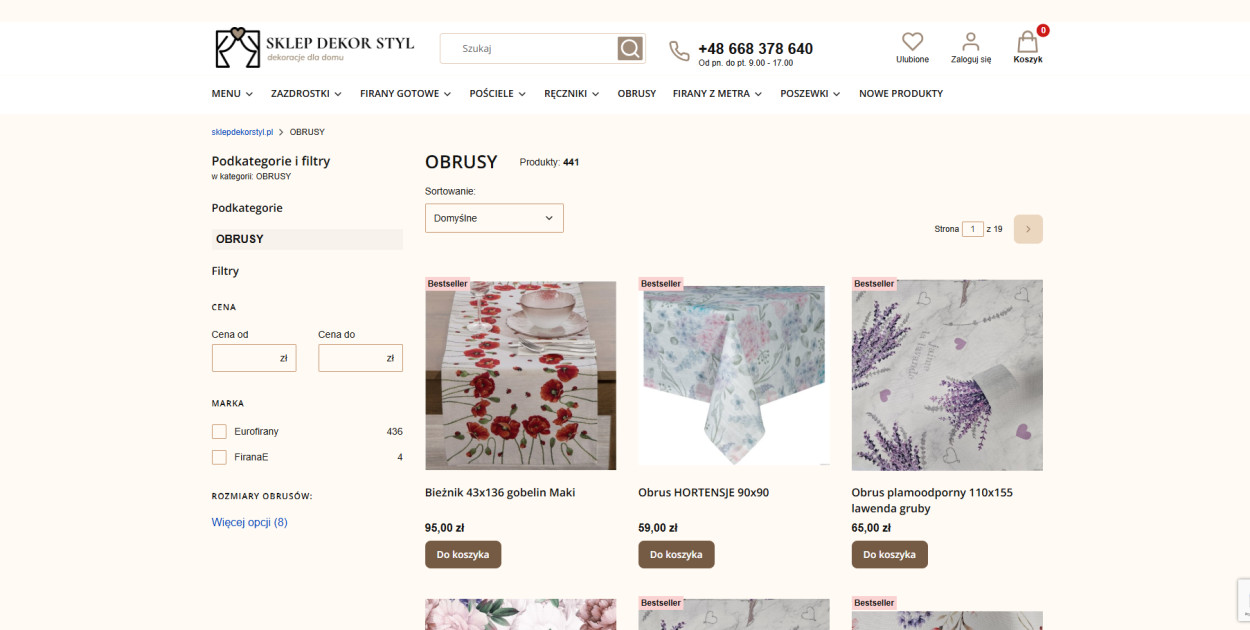Viewport: 1250px width, 630px height.
Task: Click the heart badge showing 0
Action: click(1041, 31)
